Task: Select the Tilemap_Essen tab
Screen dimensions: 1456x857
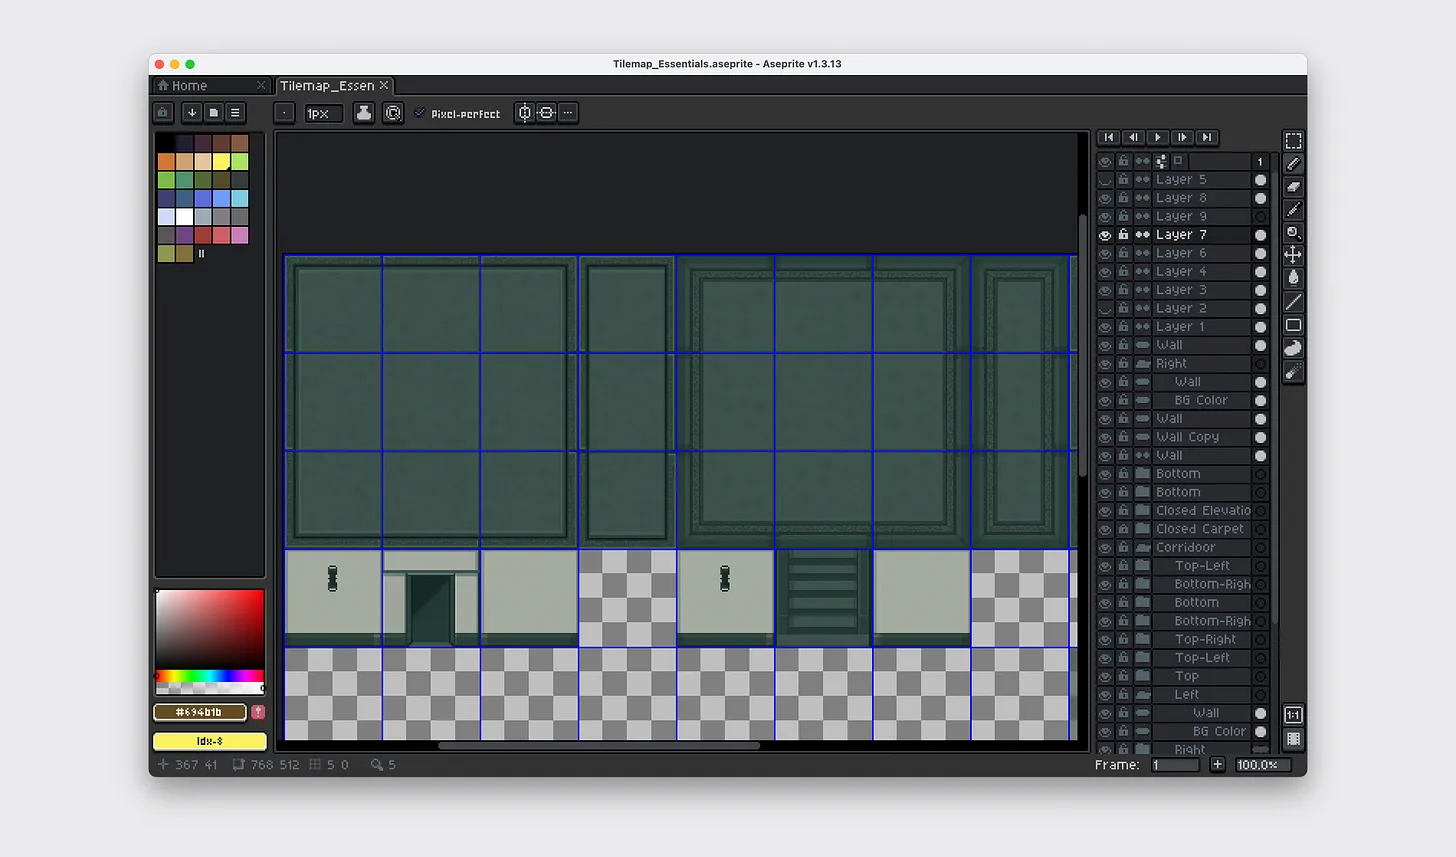Action: 328,85
